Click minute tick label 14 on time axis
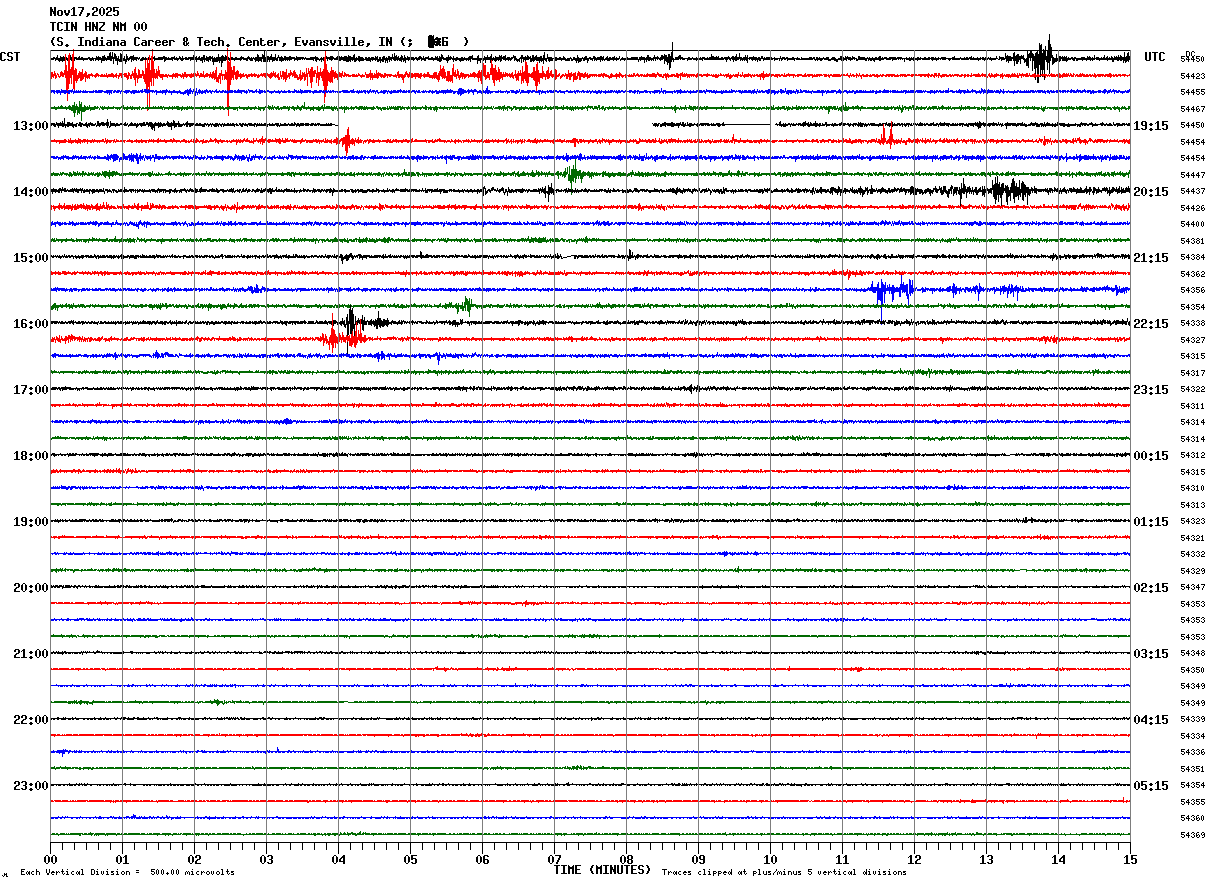 click(1058, 859)
